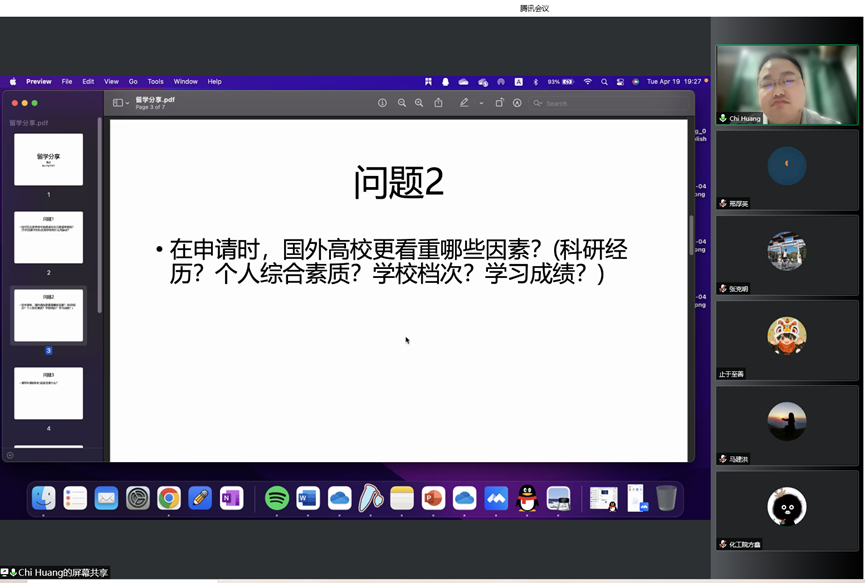
Task: Click the Rotate page icon in toolbar
Action: 499,103
